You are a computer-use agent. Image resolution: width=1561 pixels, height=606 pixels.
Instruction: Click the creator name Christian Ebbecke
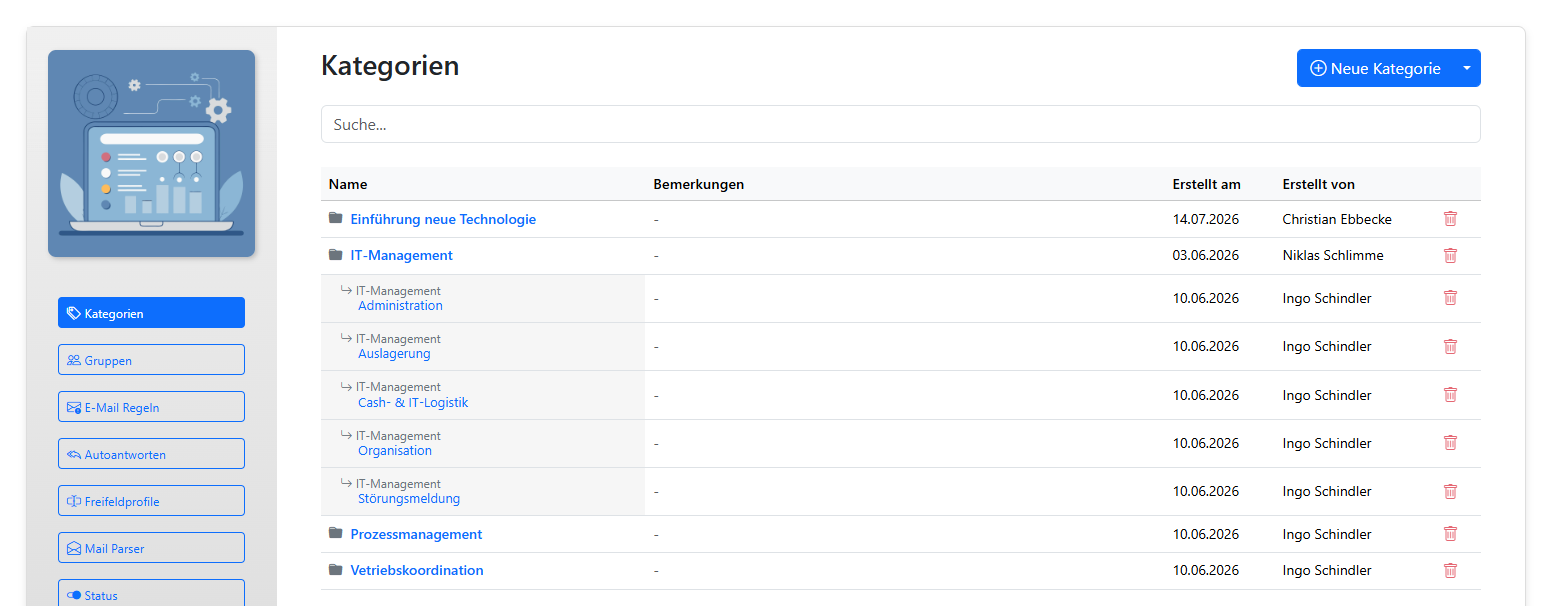1337,219
